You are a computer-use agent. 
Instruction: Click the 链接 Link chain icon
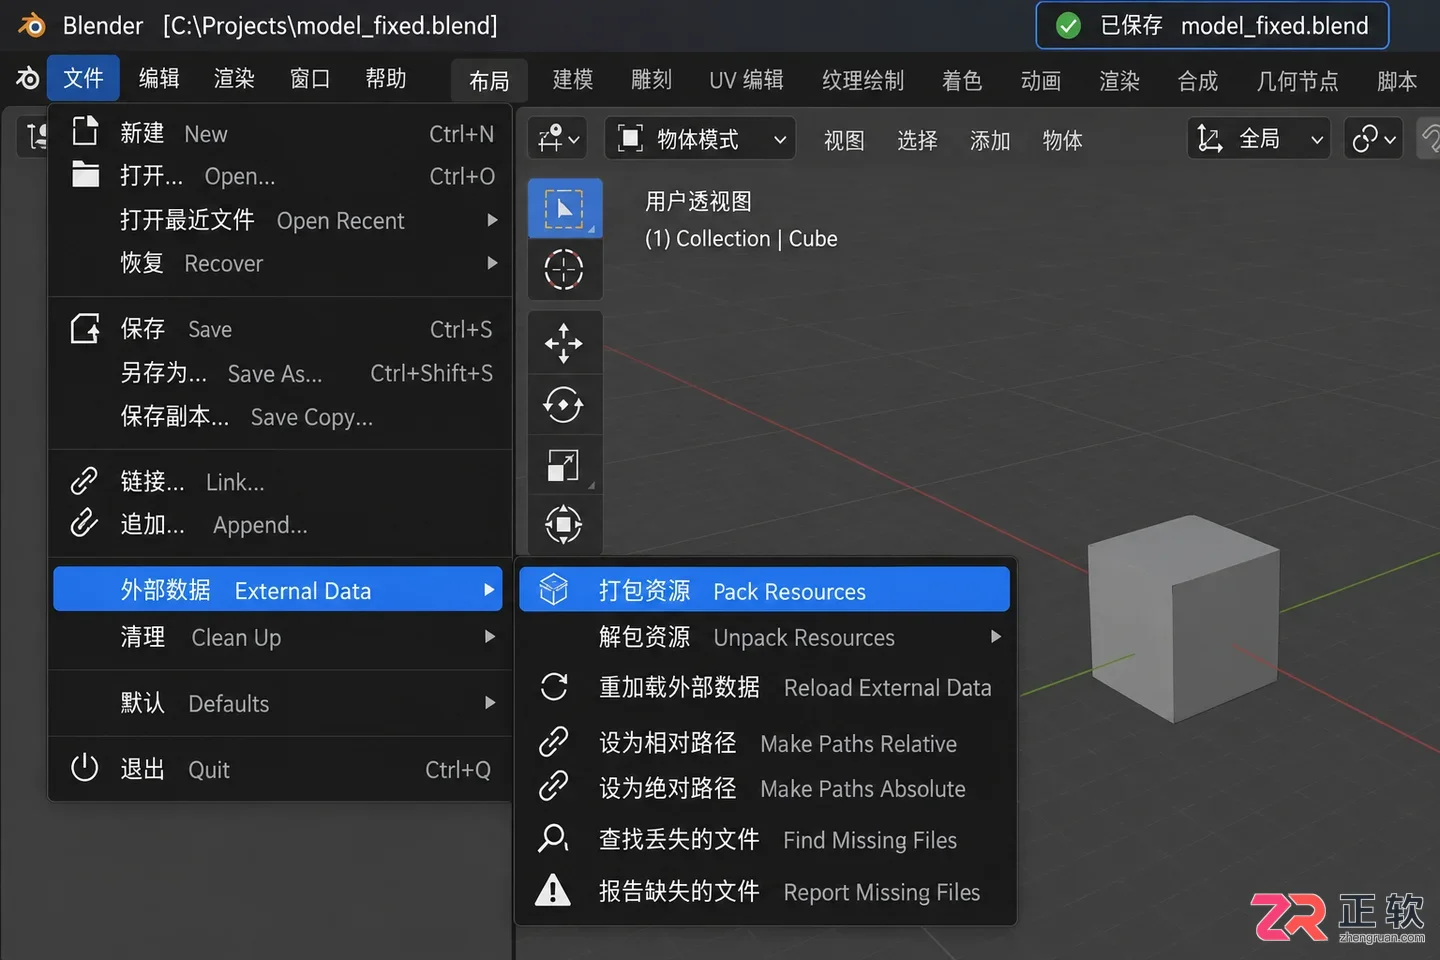(84, 481)
